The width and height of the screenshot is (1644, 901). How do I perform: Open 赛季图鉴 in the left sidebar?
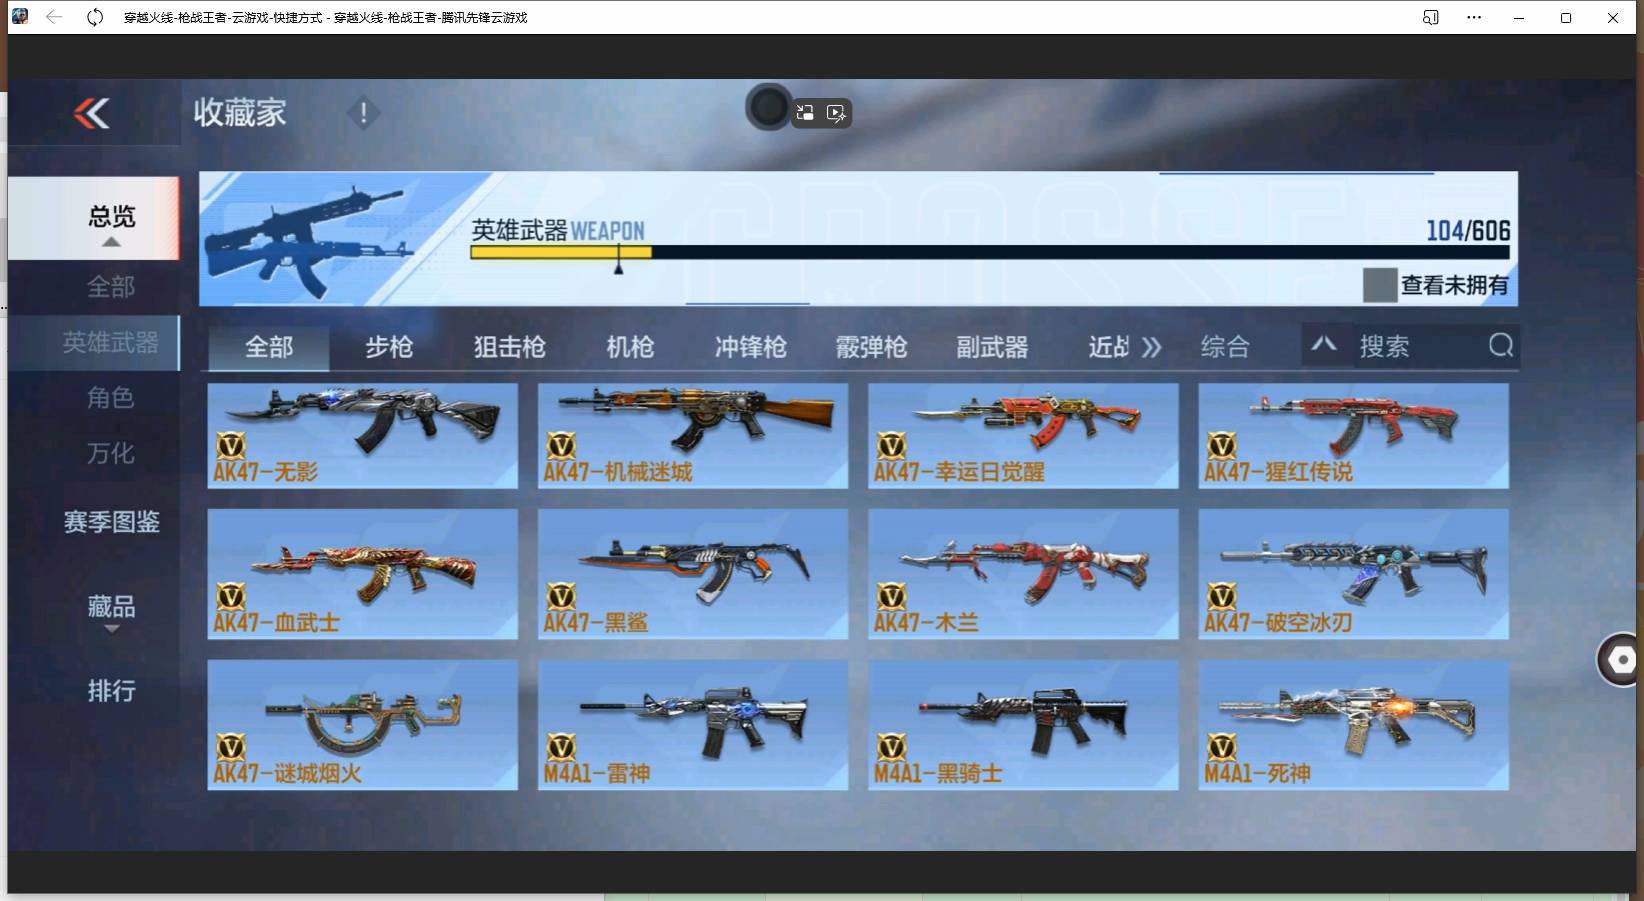point(111,522)
